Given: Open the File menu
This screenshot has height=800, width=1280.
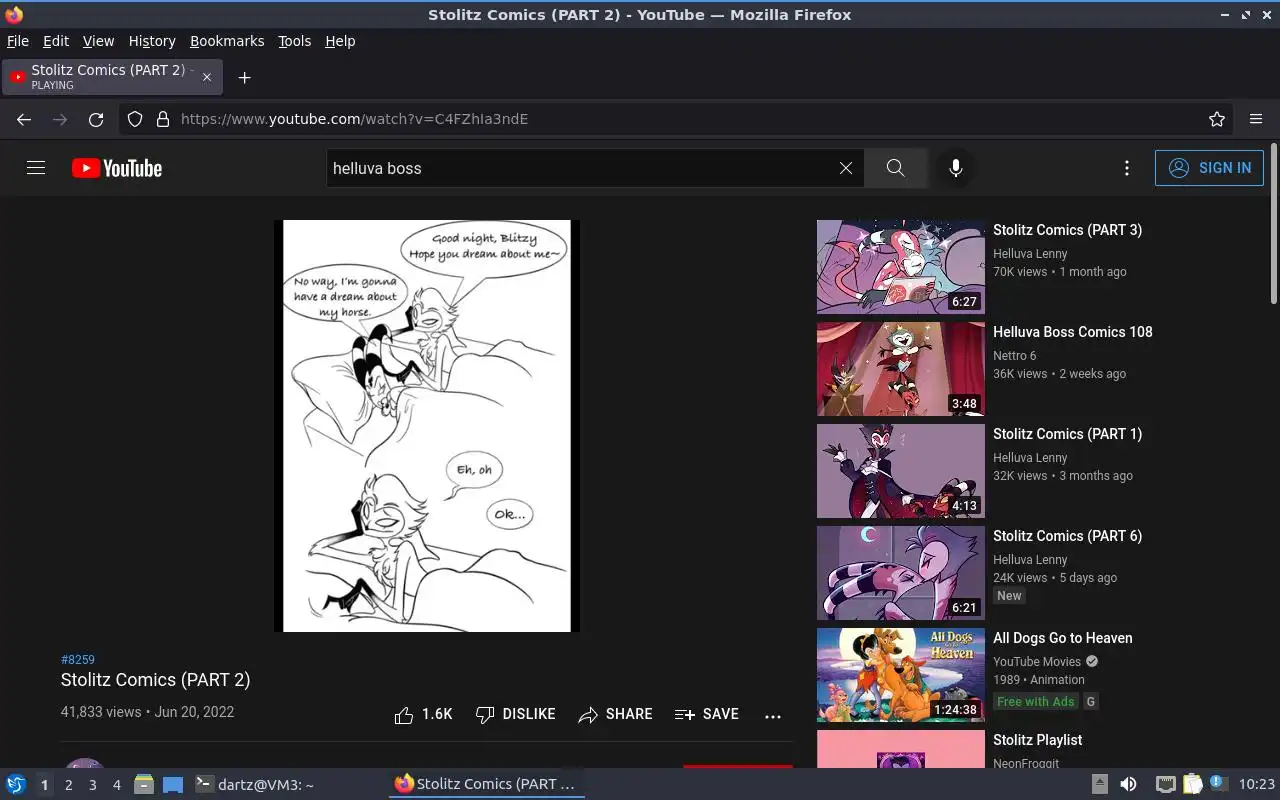Looking at the screenshot, I should click(18, 41).
